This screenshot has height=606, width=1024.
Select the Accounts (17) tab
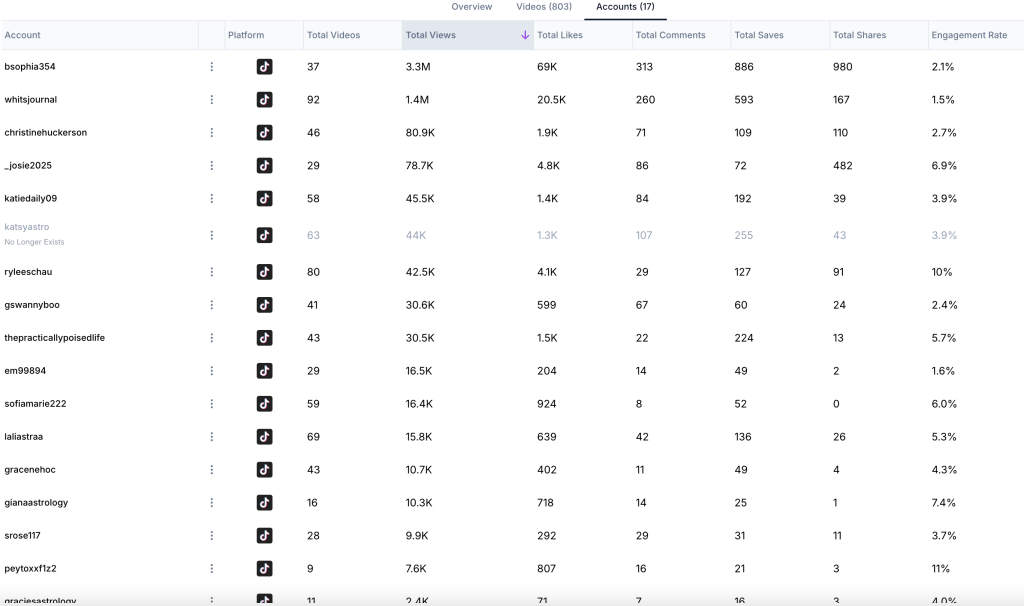(625, 7)
